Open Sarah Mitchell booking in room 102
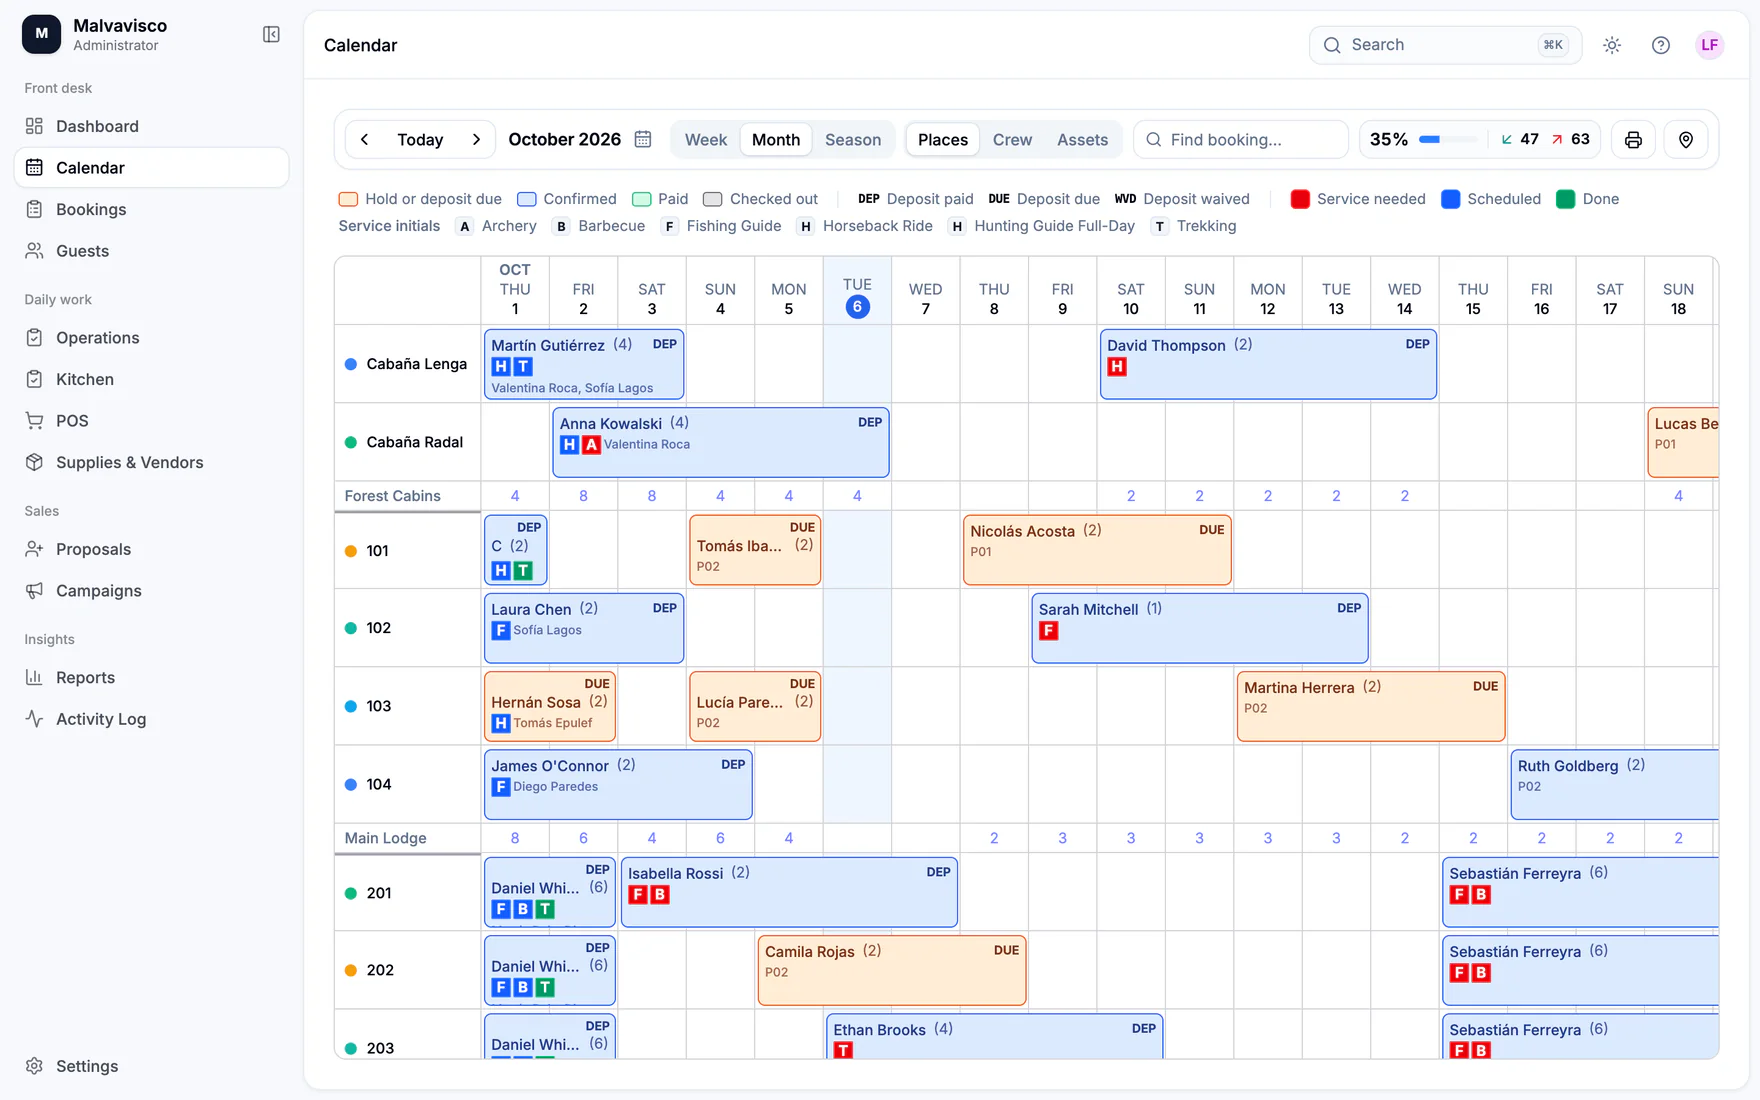 click(x=1200, y=628)
